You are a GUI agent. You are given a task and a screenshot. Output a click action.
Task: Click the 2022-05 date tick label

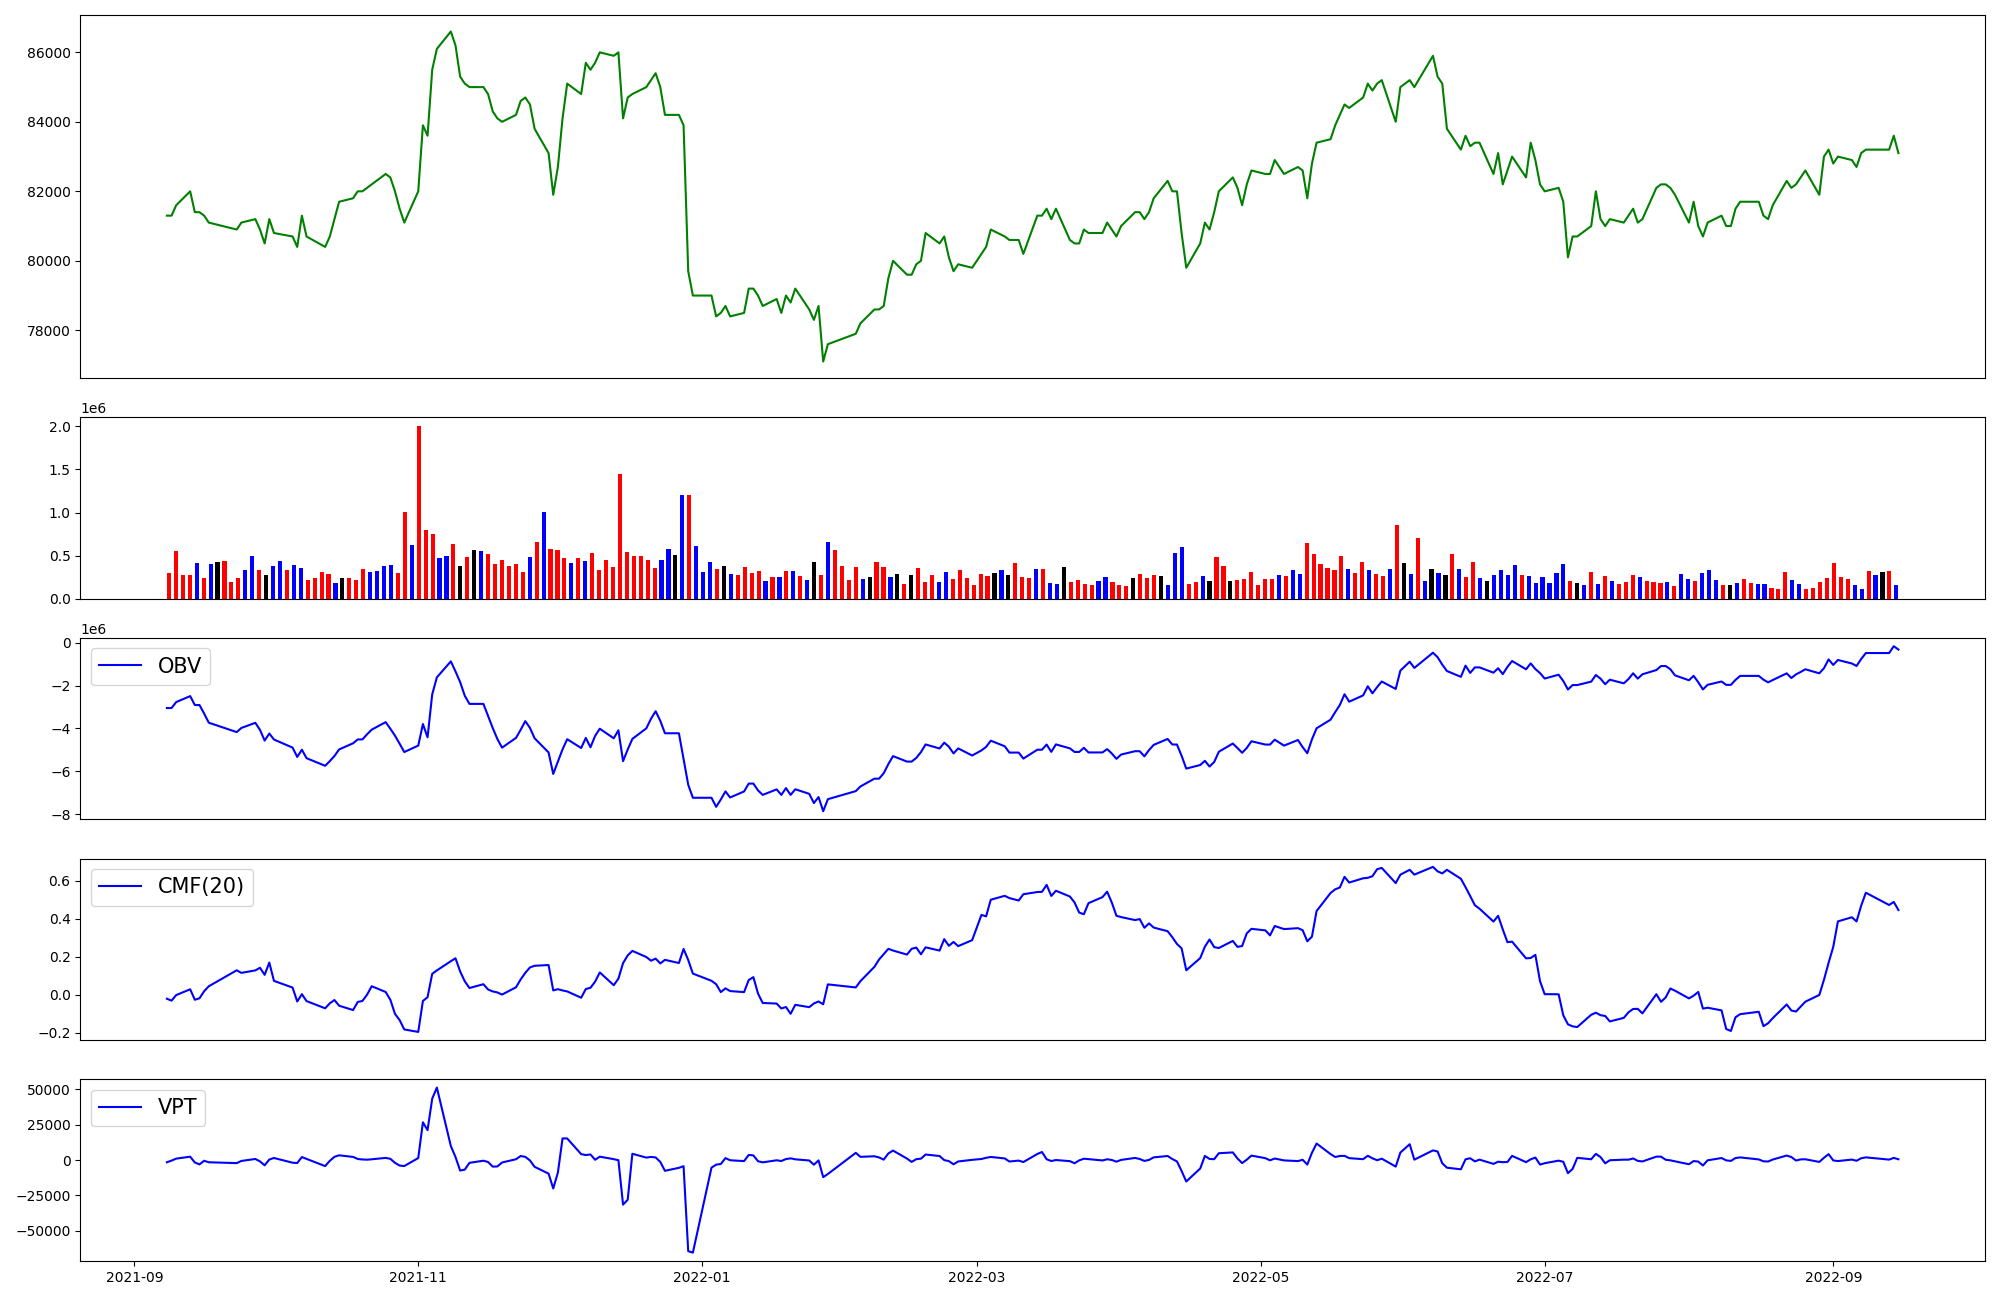point(1260,1277)
